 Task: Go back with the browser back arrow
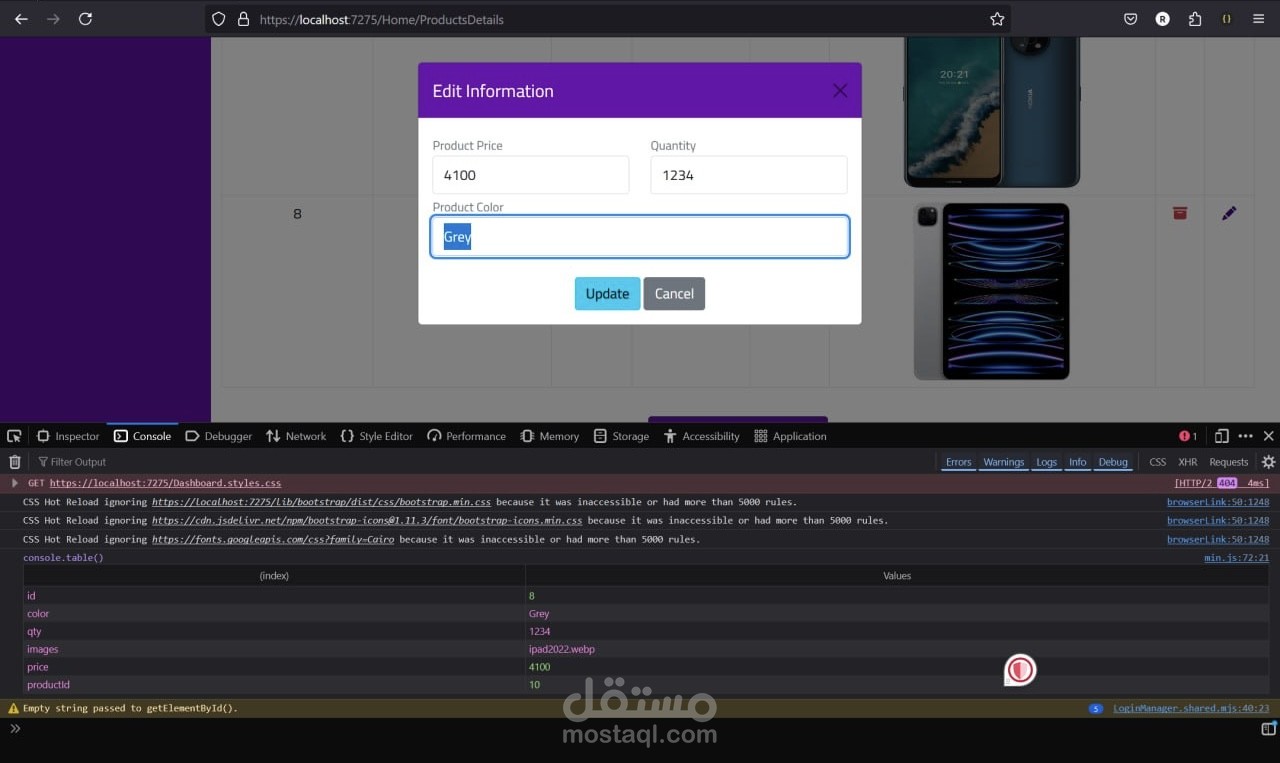[x=21, y=19]
